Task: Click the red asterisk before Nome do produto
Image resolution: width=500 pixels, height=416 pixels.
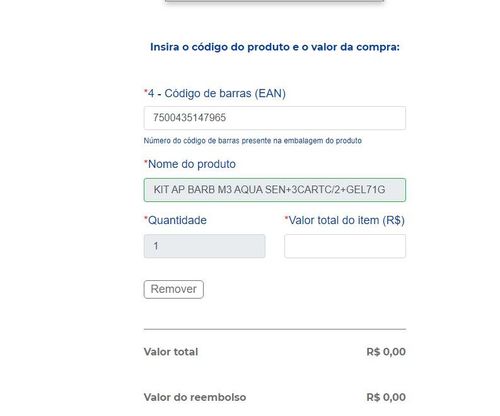Action: (x=146, y=162)
